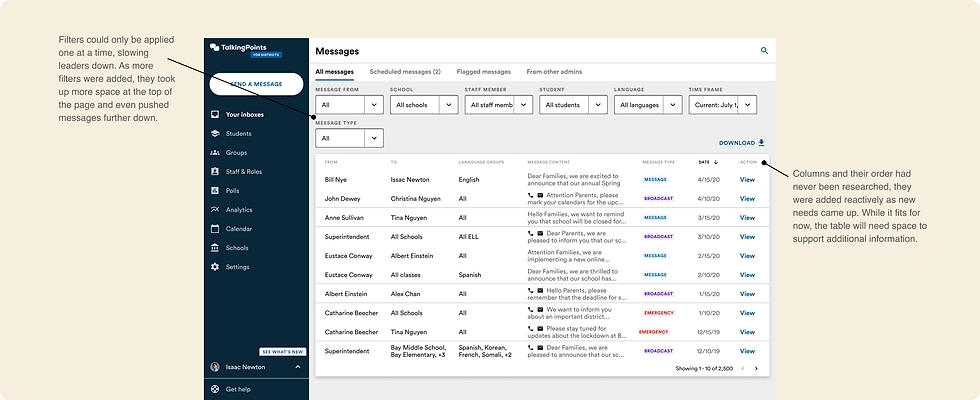This screenshot has height=400, width=980.
Task: Expand the Isaac Newton account menu
Action: [x=298, y=367]
